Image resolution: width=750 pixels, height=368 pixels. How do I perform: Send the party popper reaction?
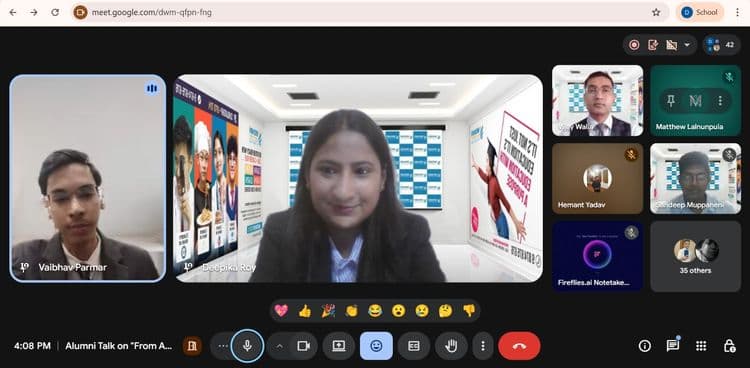[x=328, y=311]
